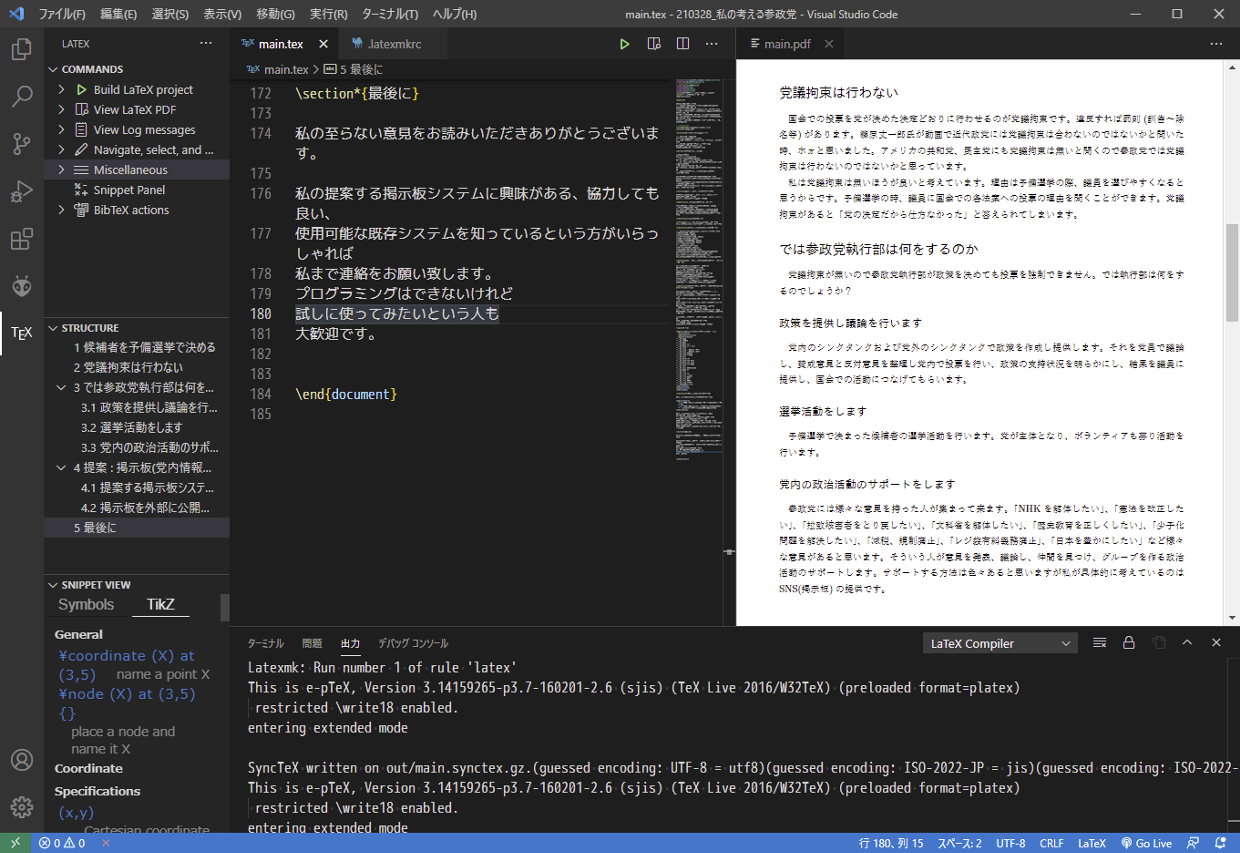The image size is (1240, 853).
Task: Open the Search view icon
Action: 21,96
